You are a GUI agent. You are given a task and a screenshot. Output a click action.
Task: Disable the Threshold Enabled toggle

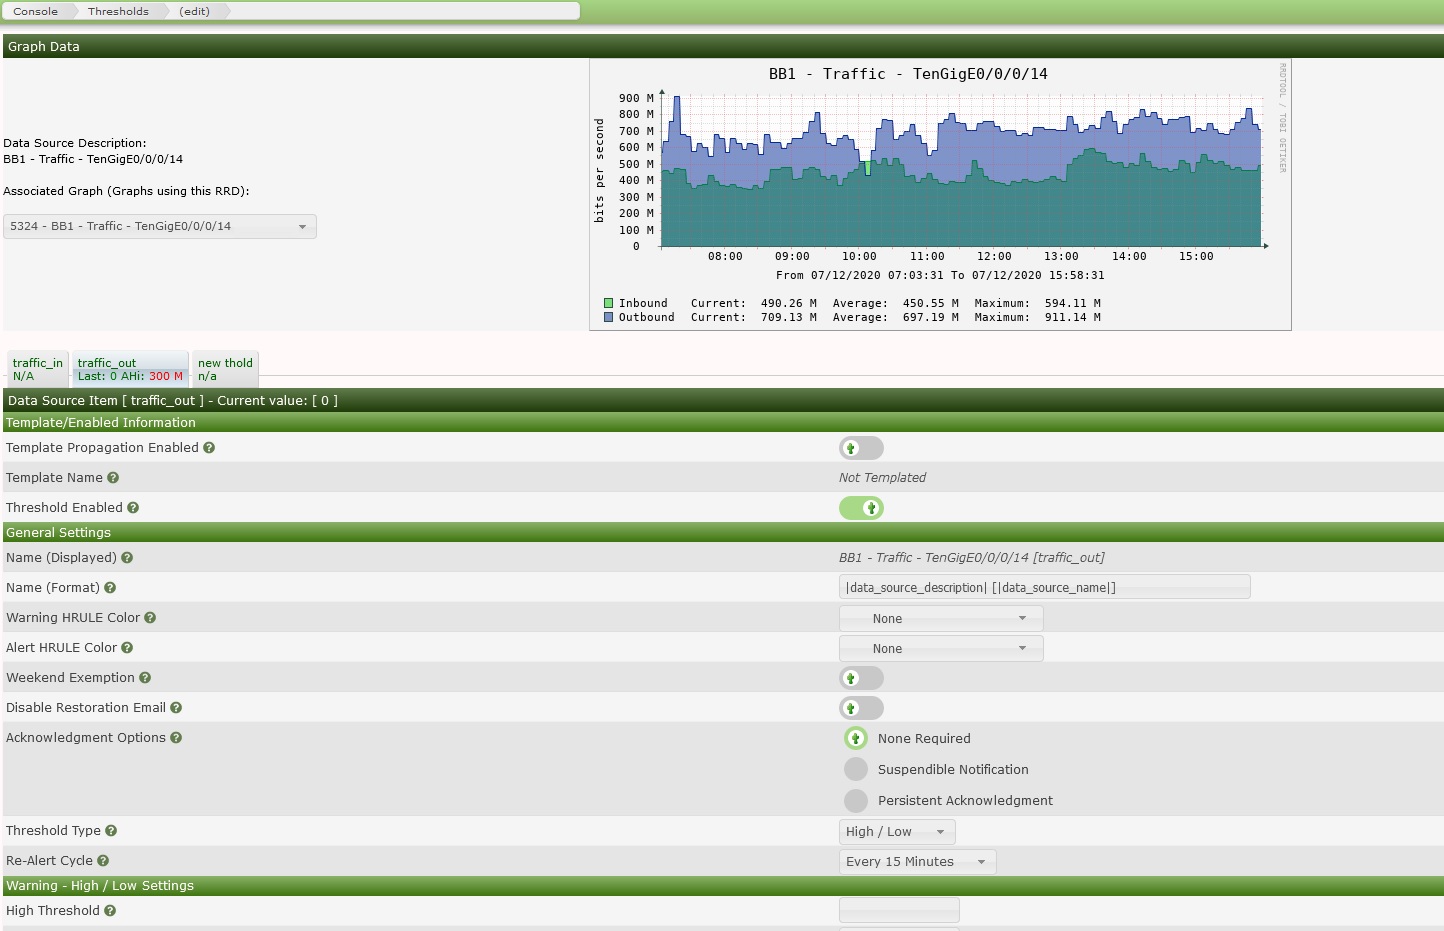861,508
